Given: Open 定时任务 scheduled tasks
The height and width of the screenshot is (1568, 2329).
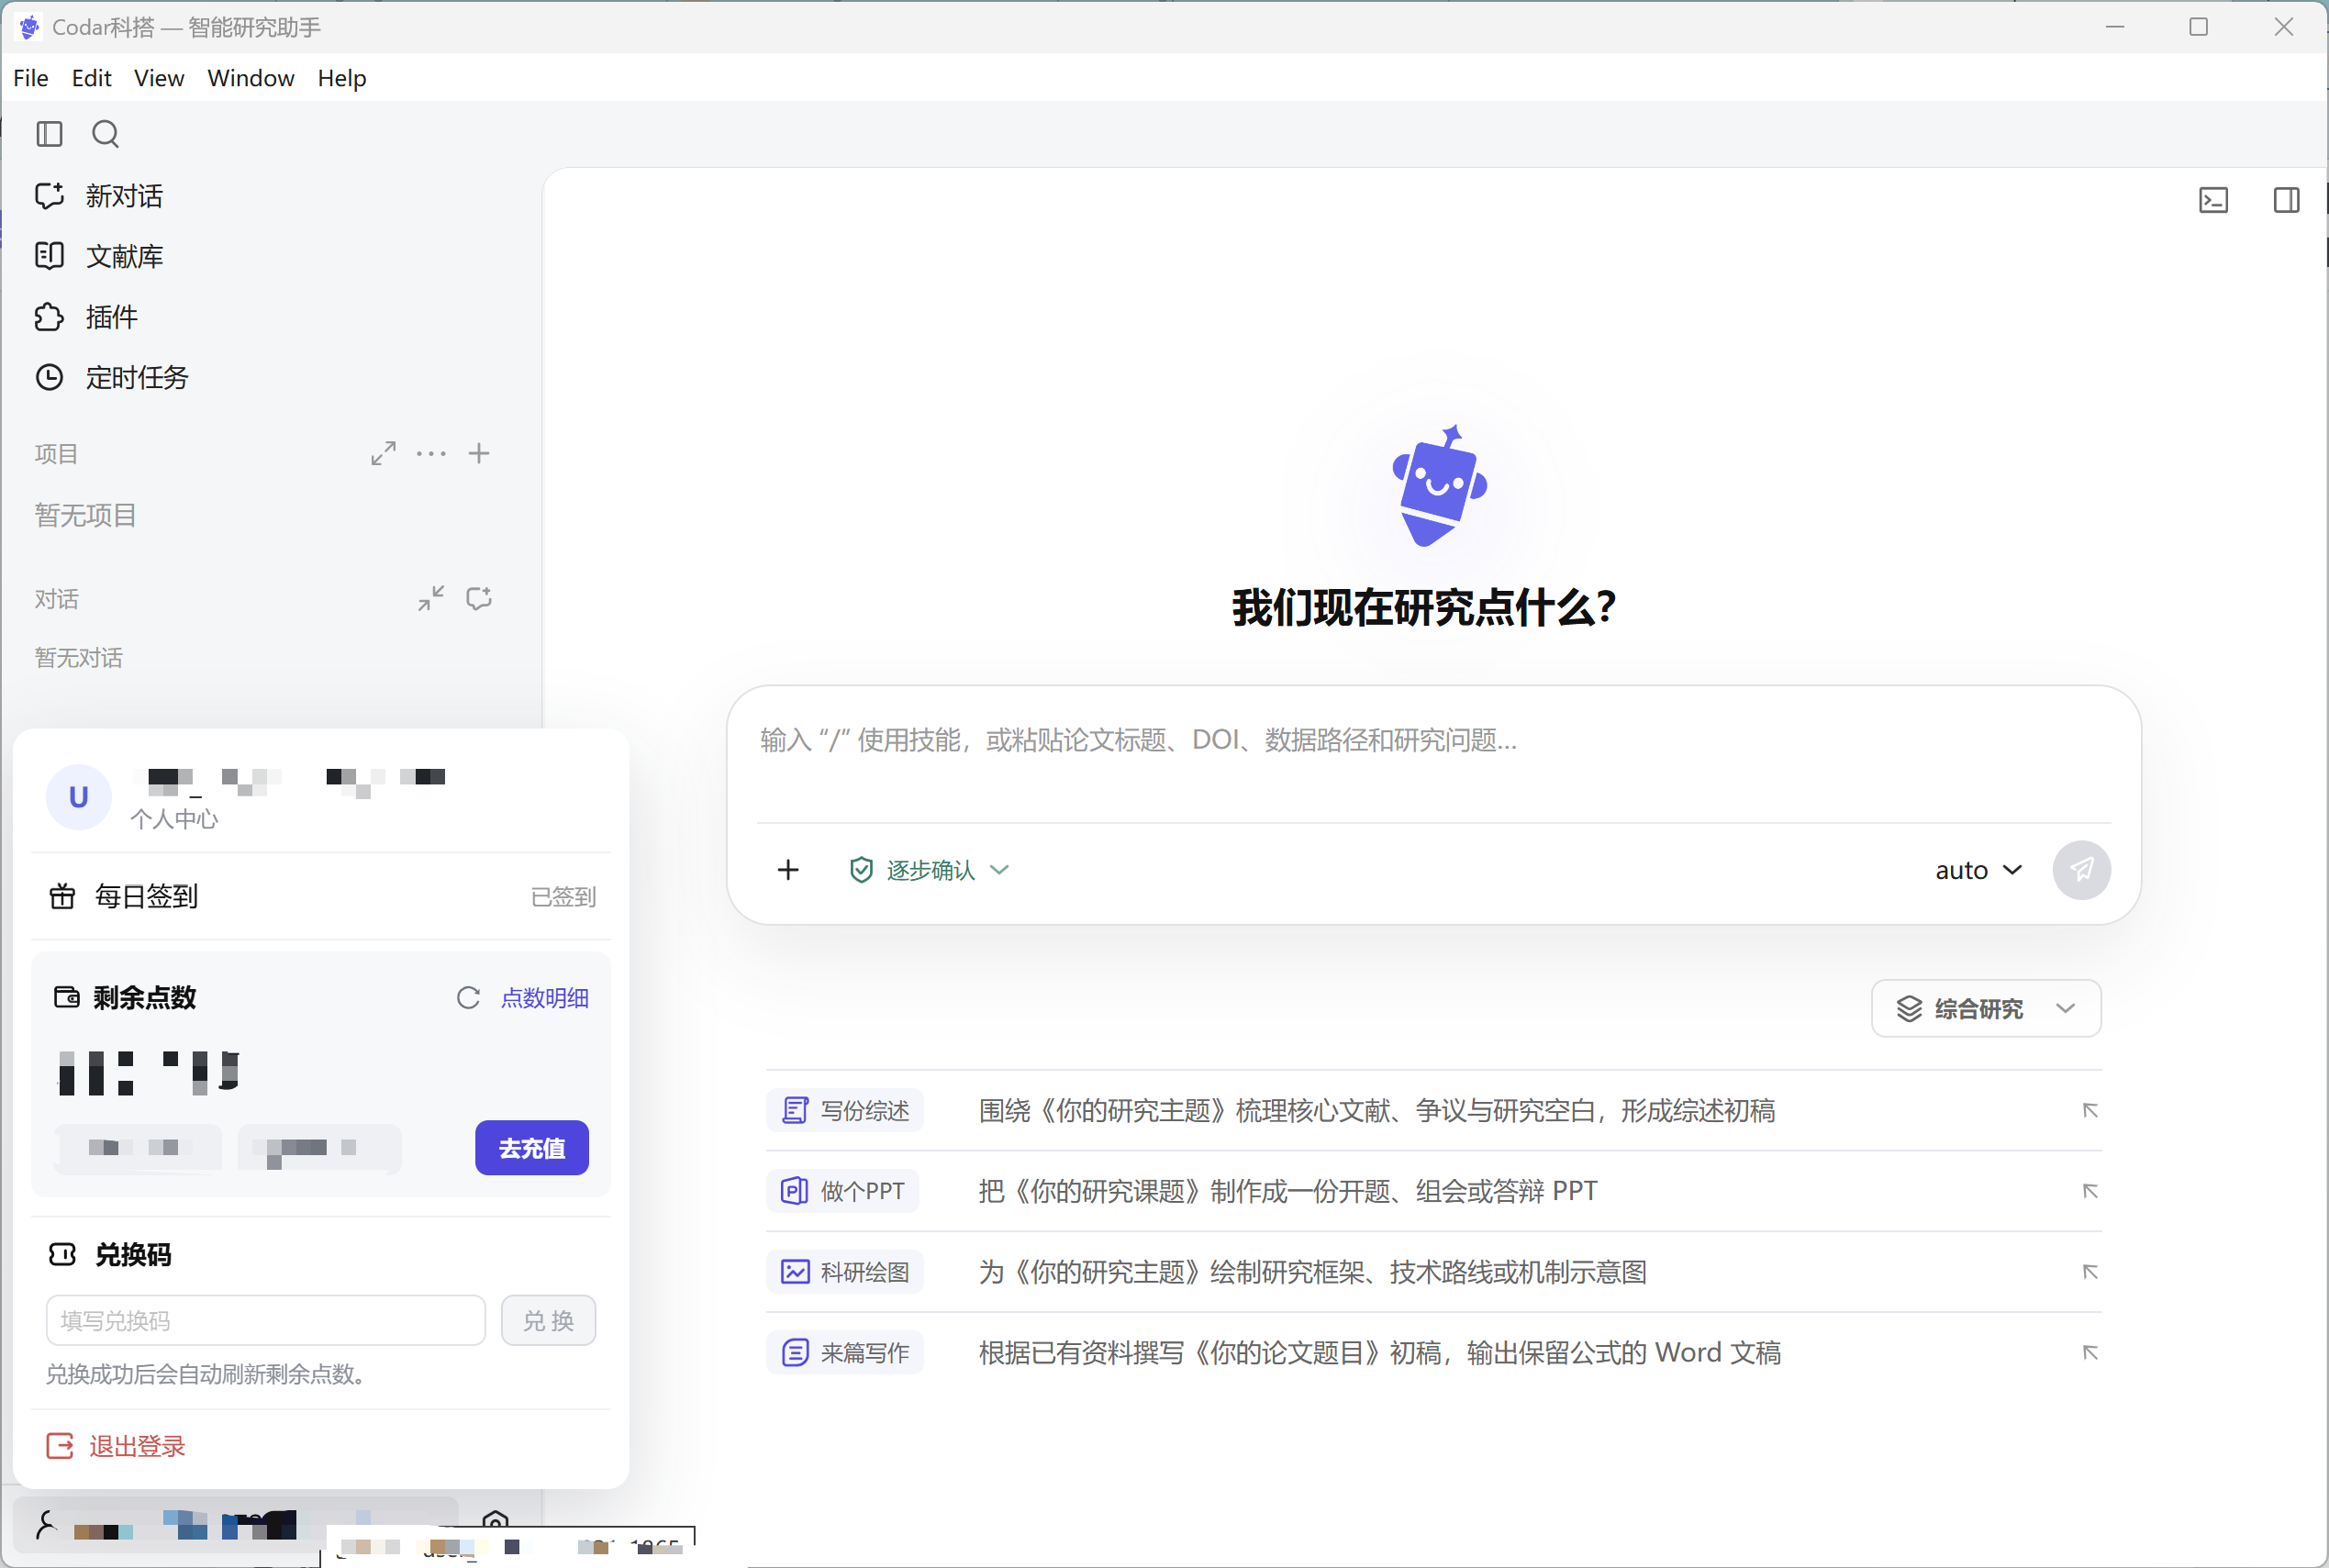Looking at the screenshot, I should click(x=112, y=378).
